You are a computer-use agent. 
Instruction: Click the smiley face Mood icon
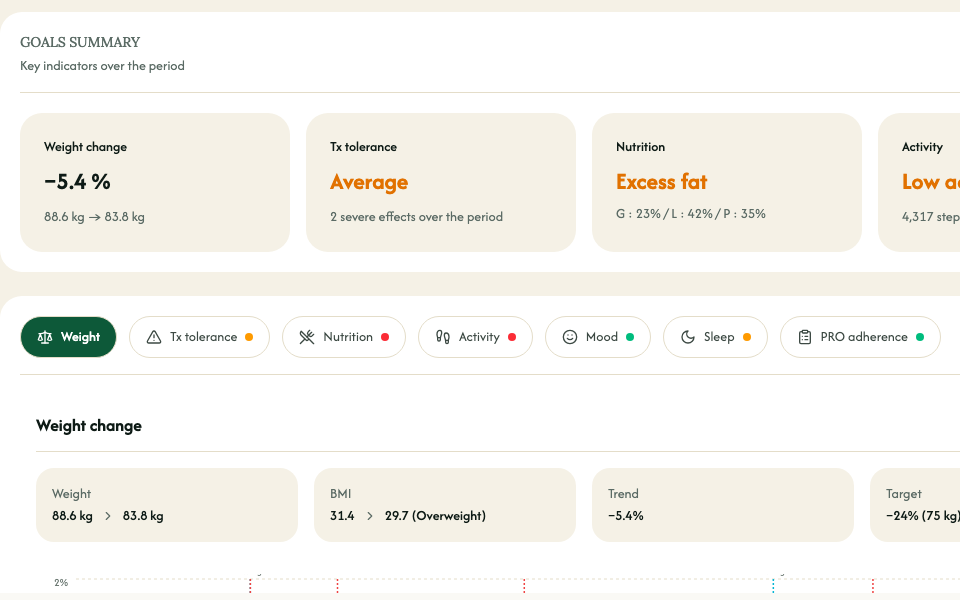pos(570,337)
